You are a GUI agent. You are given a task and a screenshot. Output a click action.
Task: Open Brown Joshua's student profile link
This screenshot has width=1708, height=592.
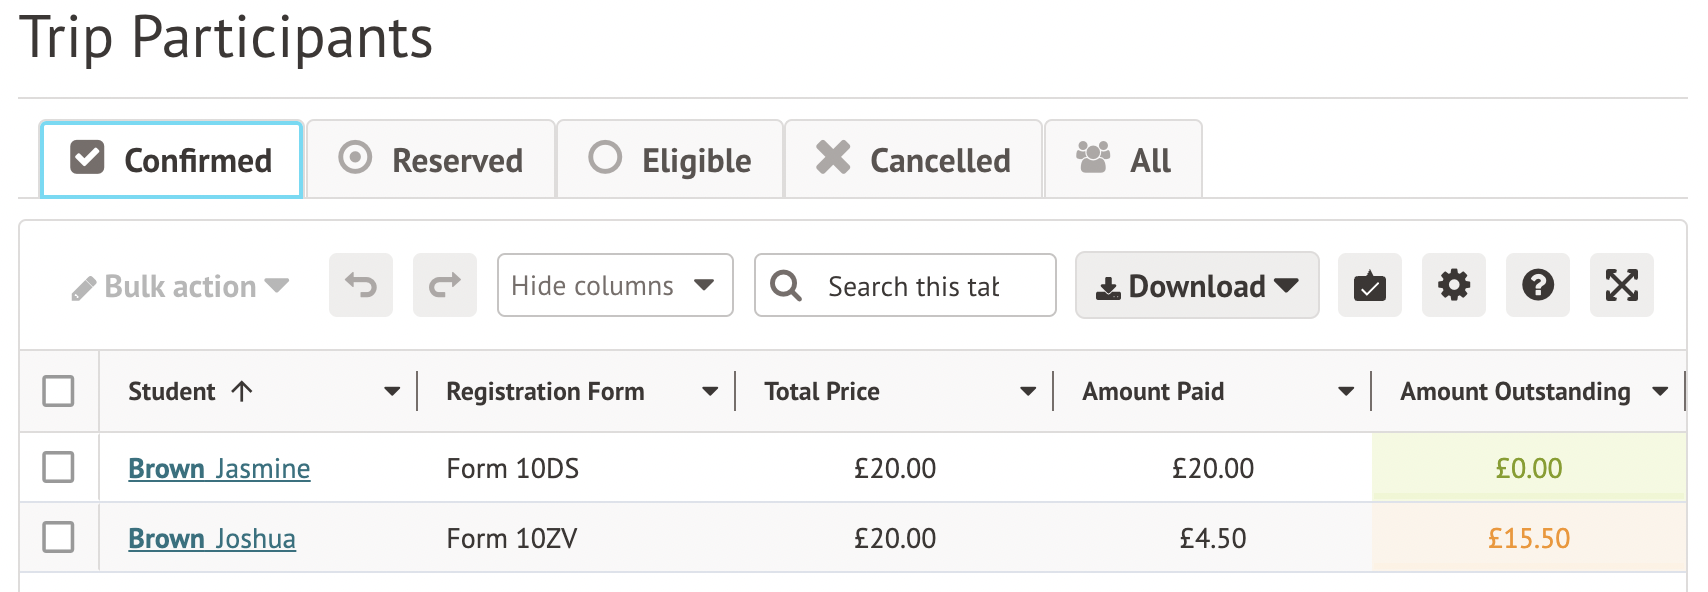[x=212, y=538]
